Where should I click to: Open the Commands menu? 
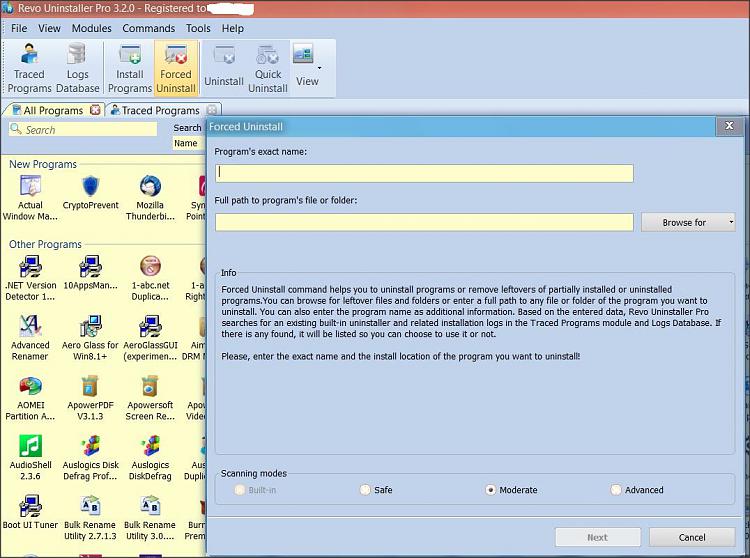(x=149, y=28)
